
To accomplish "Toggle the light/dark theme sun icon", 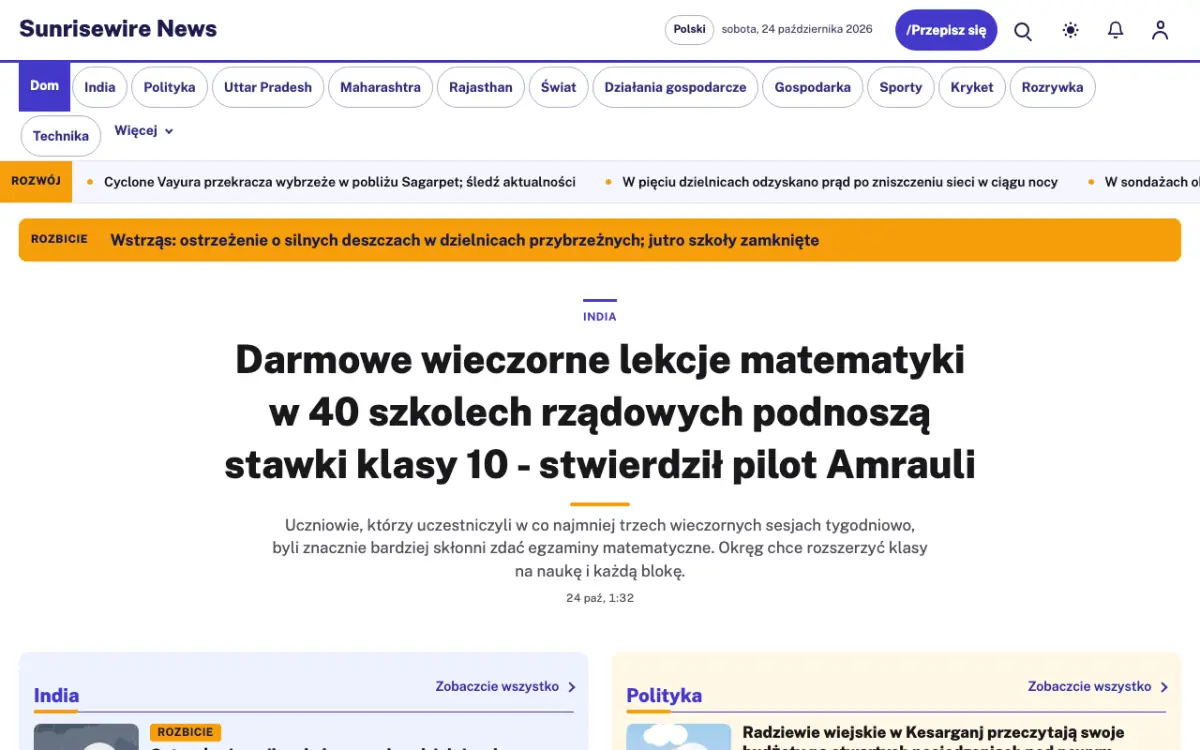I will point(1071,30).
